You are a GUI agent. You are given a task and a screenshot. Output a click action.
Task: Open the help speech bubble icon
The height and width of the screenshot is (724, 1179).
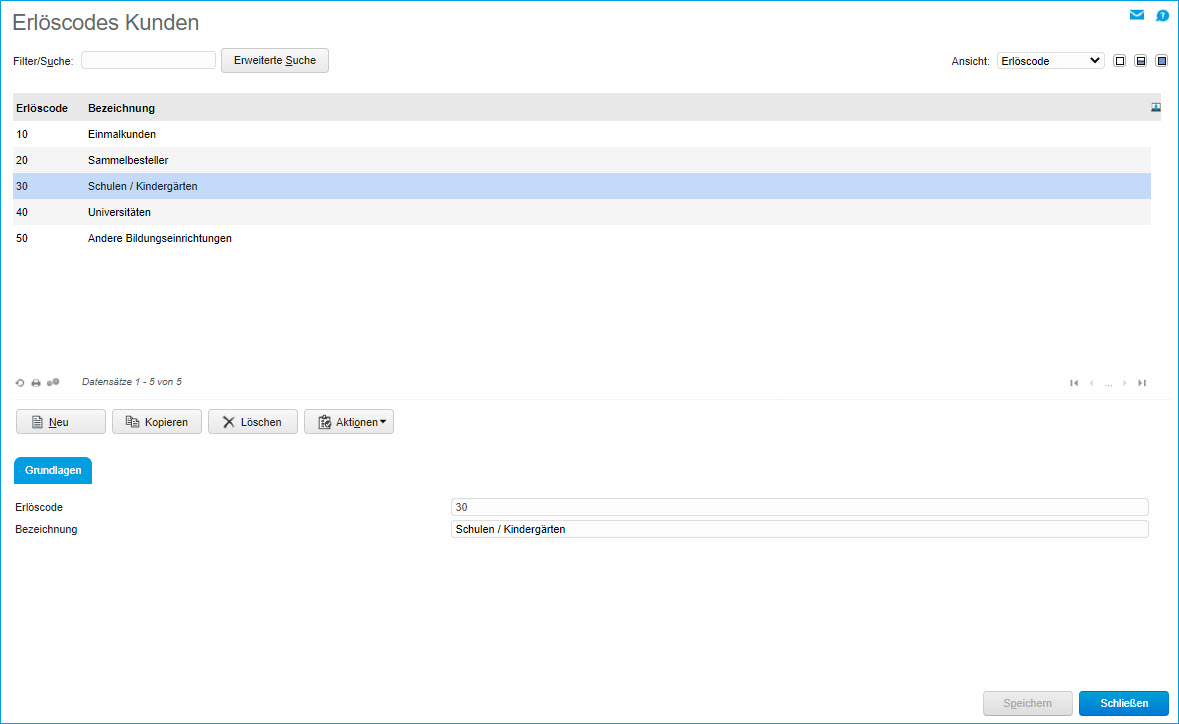point(1162,15)
